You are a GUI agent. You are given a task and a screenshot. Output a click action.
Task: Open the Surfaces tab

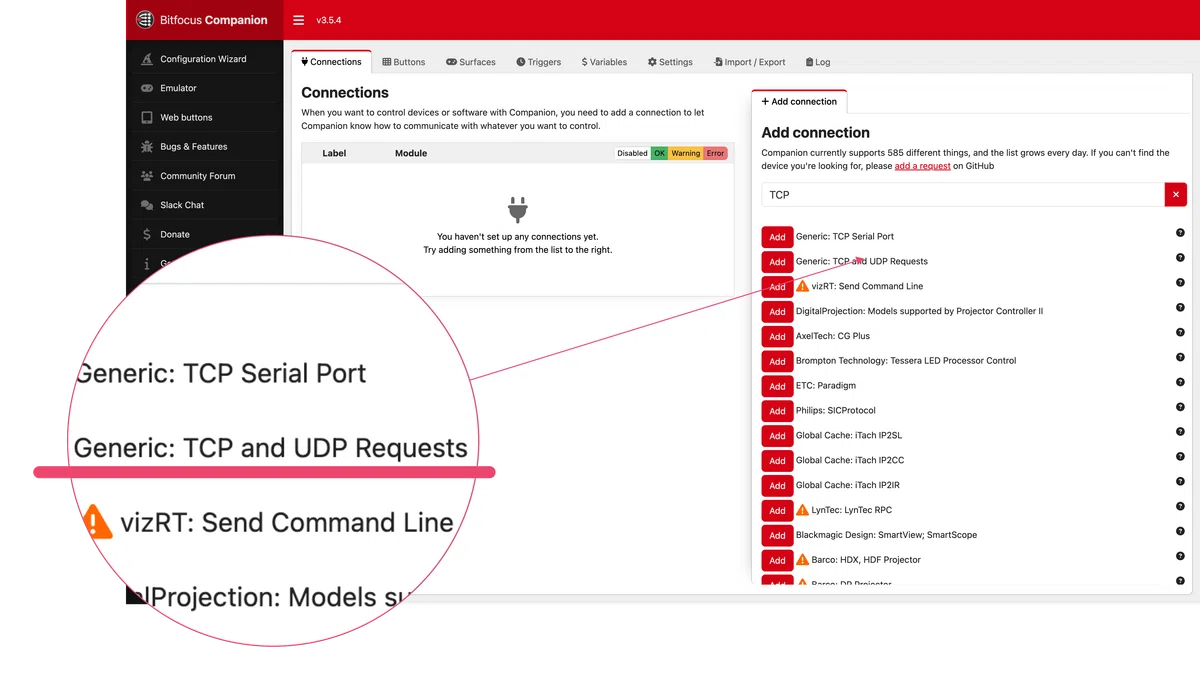(x=471, y=62)
